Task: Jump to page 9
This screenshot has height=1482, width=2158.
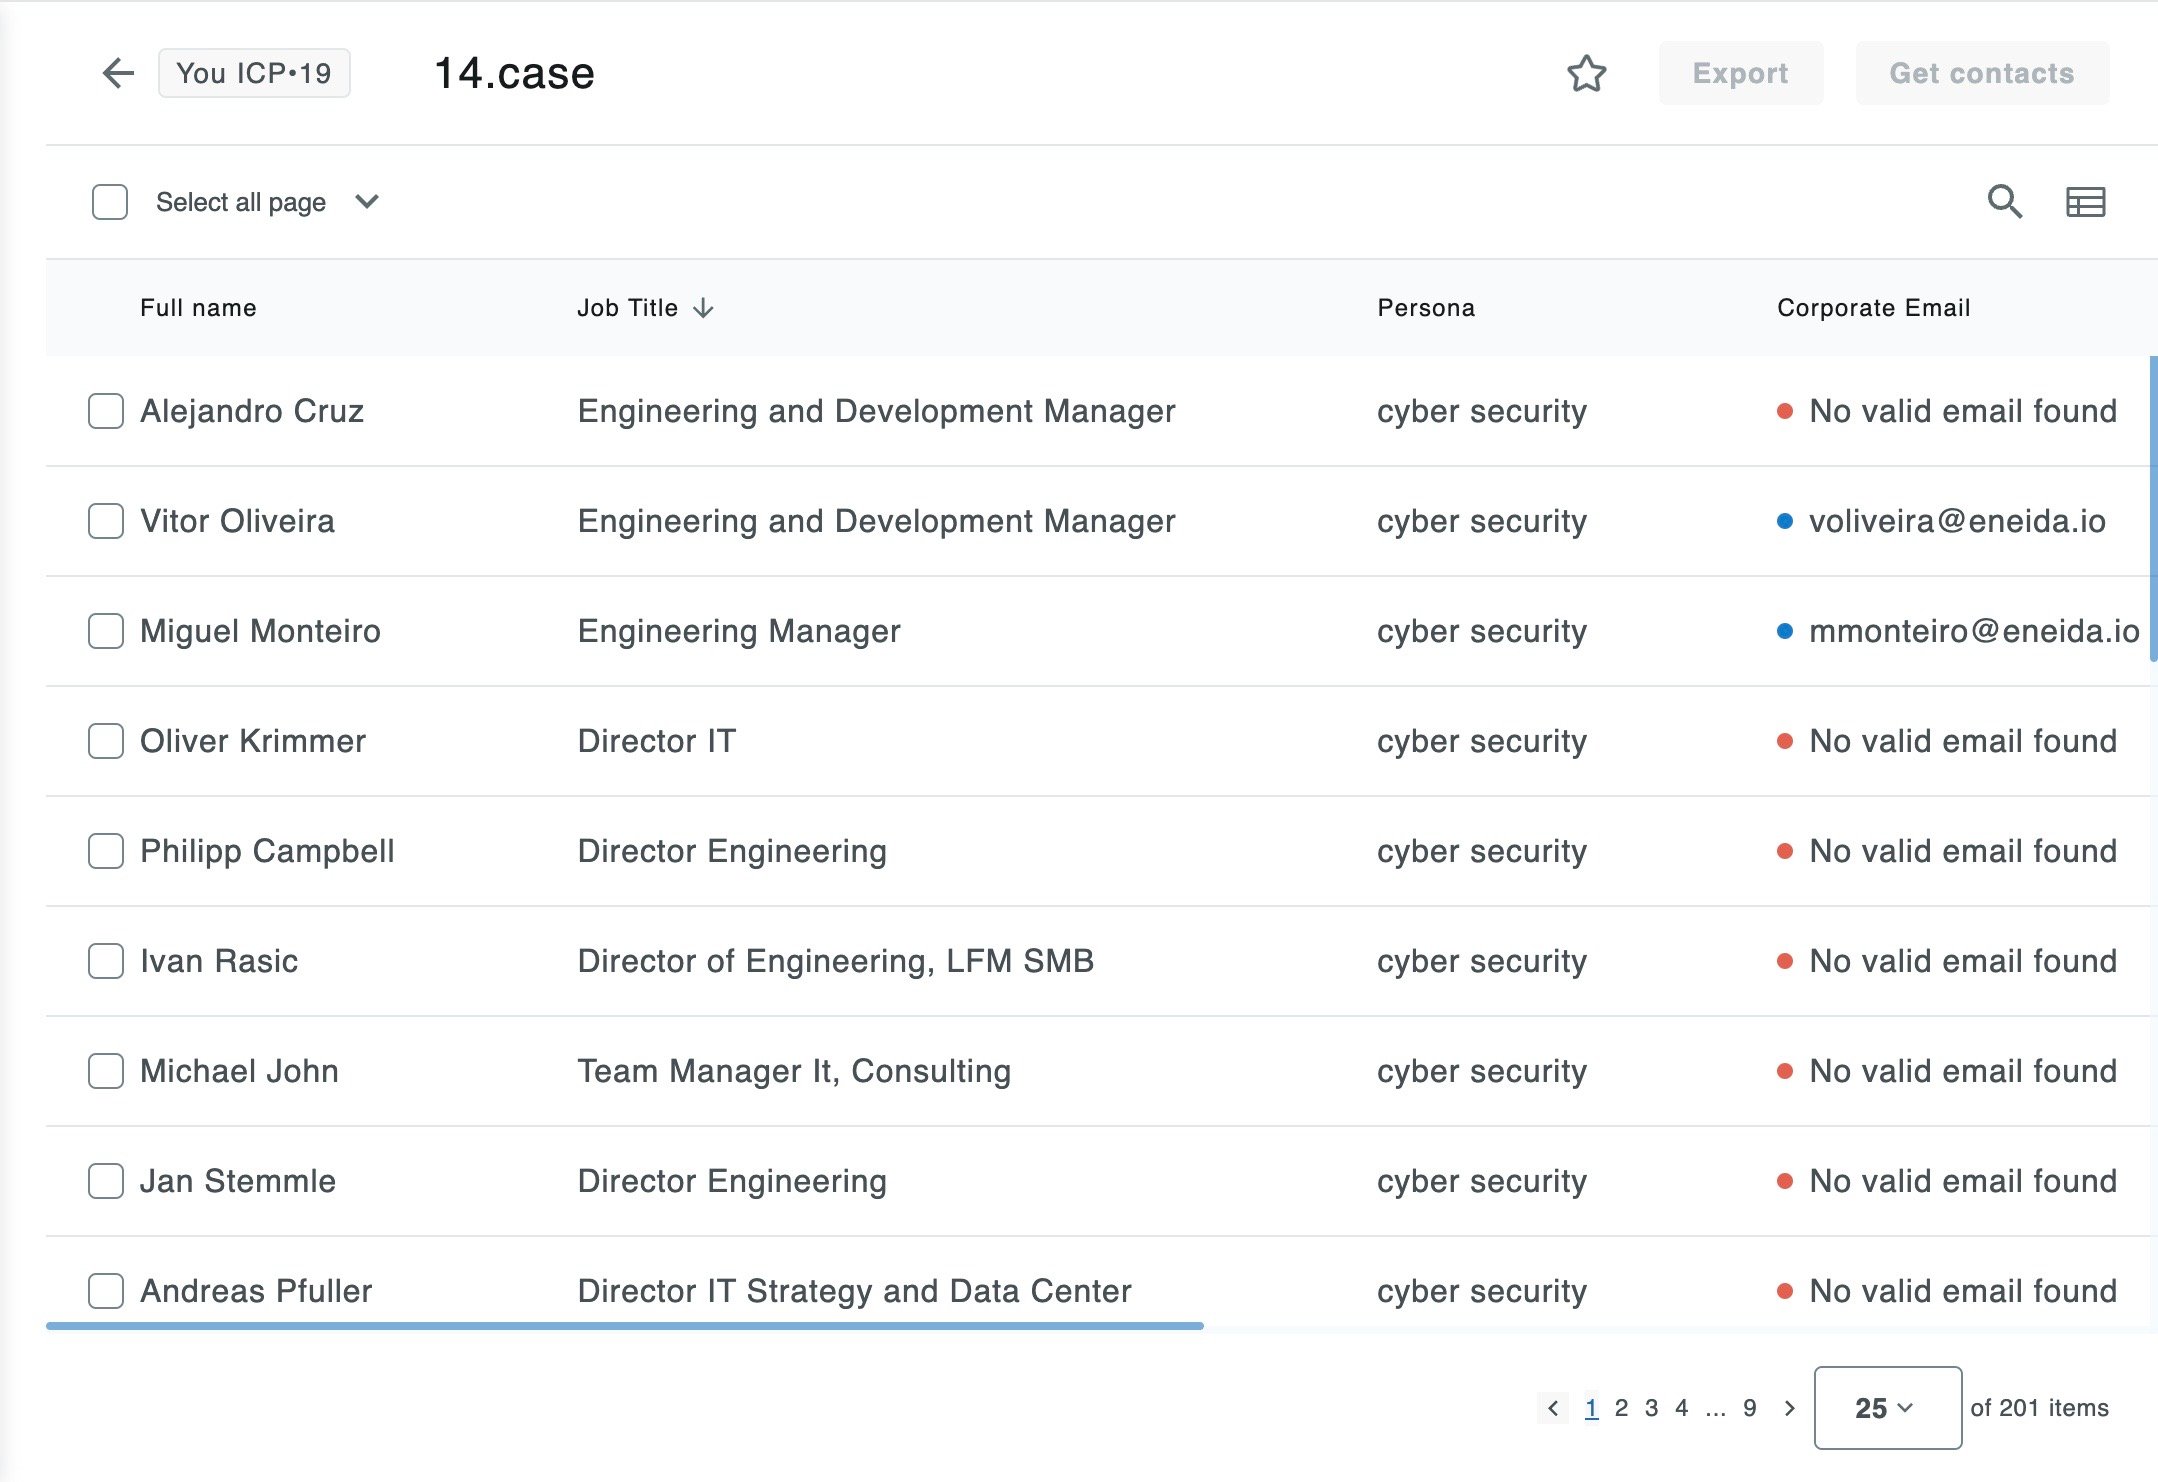Action: 1749,1408
